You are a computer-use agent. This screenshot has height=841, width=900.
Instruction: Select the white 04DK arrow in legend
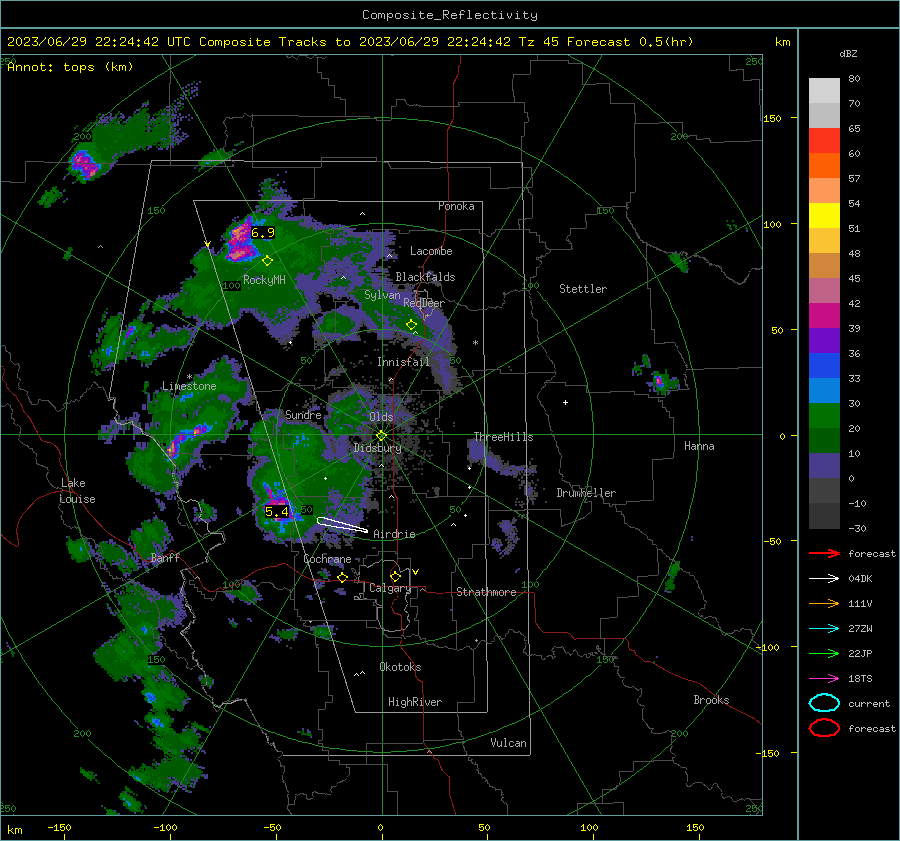824,578
